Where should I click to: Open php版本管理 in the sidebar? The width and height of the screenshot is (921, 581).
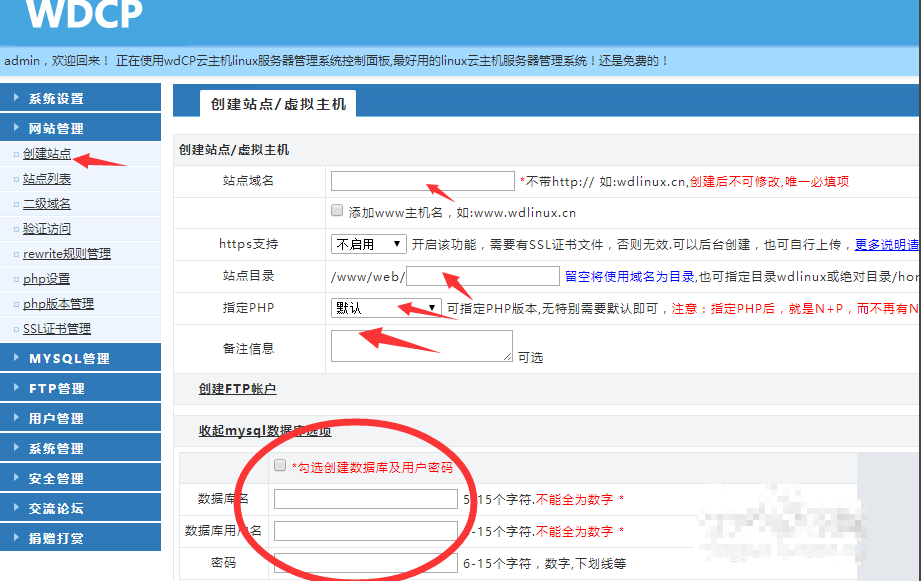tap(58, 304)
